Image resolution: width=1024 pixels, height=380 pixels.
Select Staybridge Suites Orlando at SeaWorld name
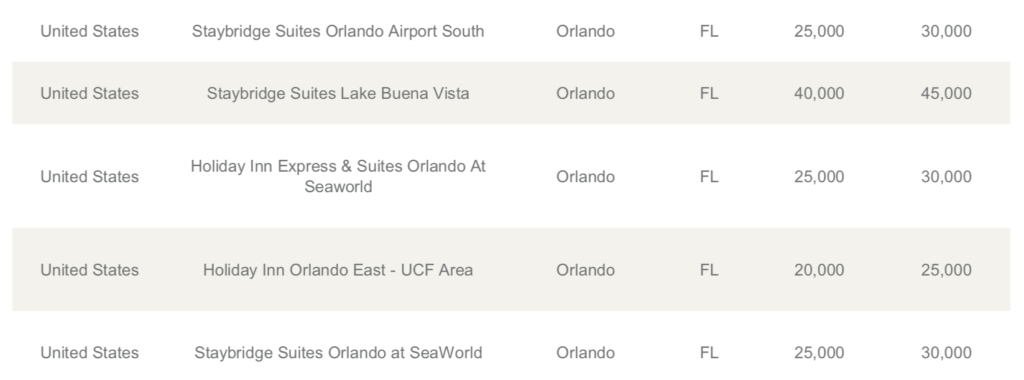(x=338, y=353)
